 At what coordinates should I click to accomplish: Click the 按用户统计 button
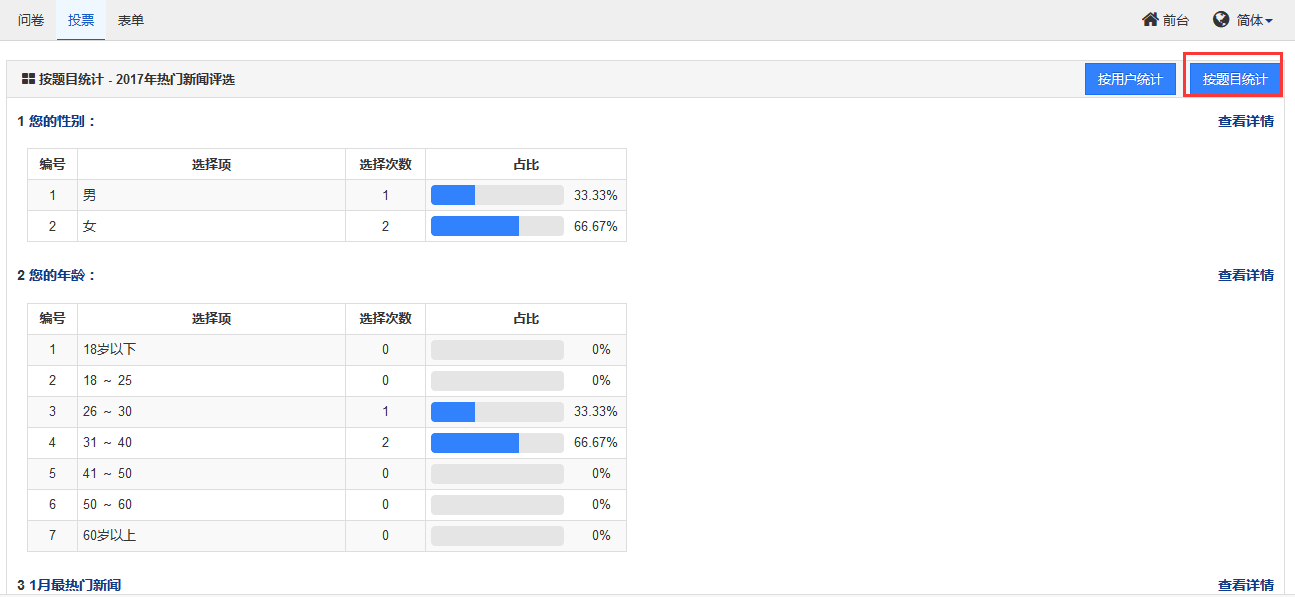point(1130,79)
